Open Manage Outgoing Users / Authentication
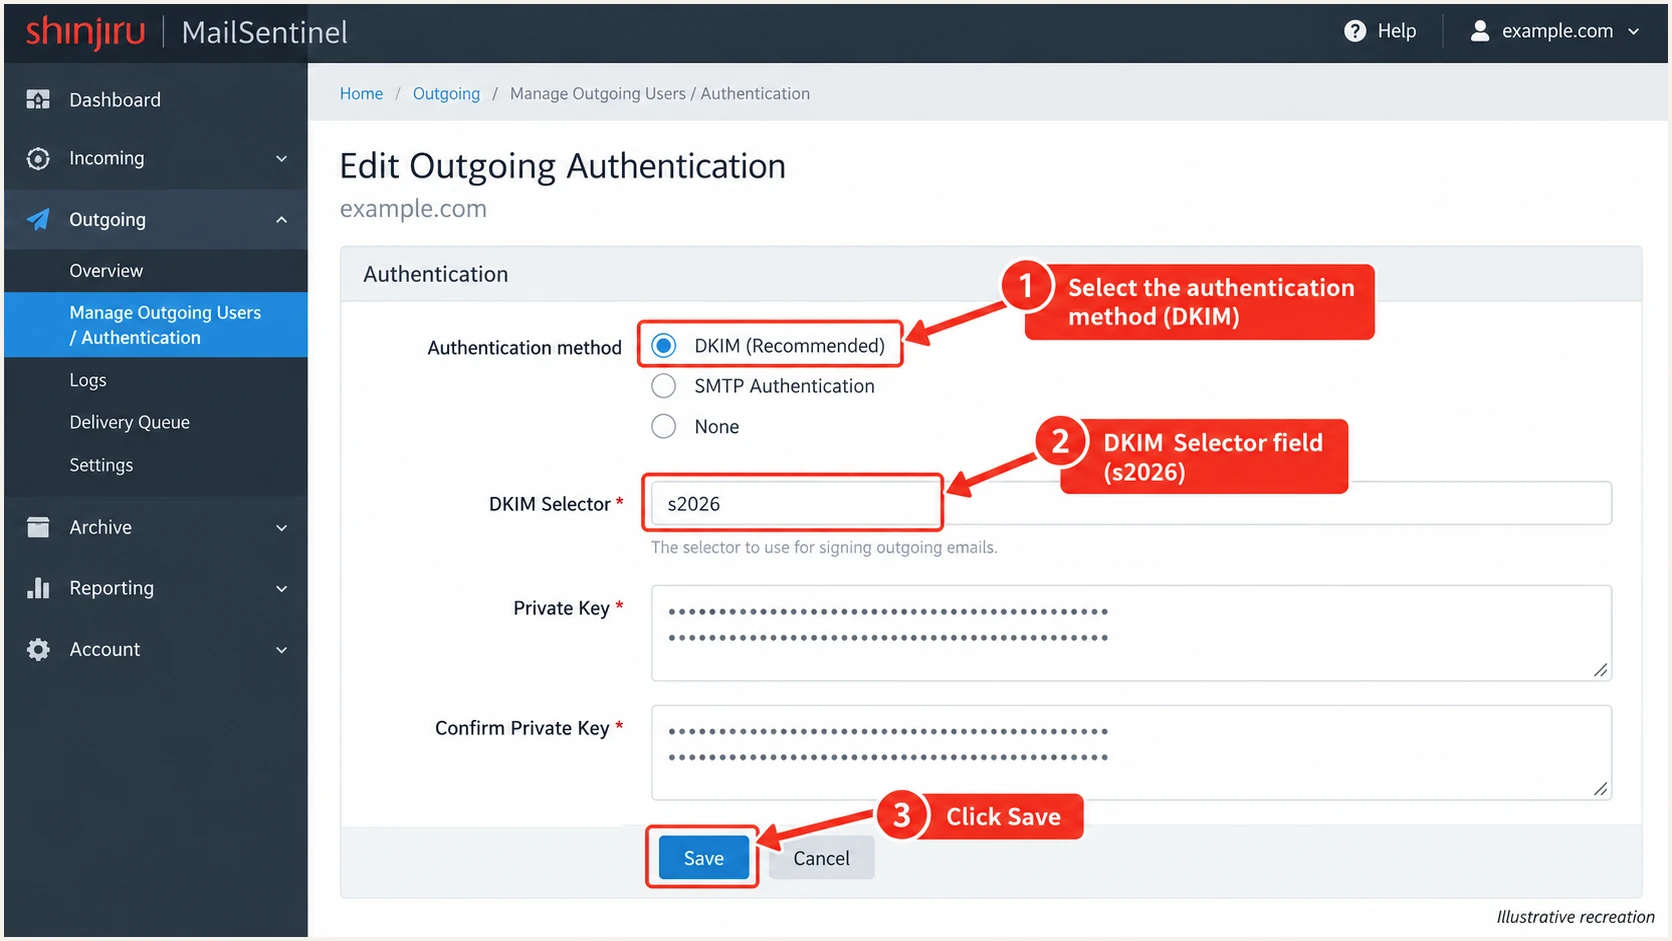This screenshot has height=941, width=1672. 156,325
